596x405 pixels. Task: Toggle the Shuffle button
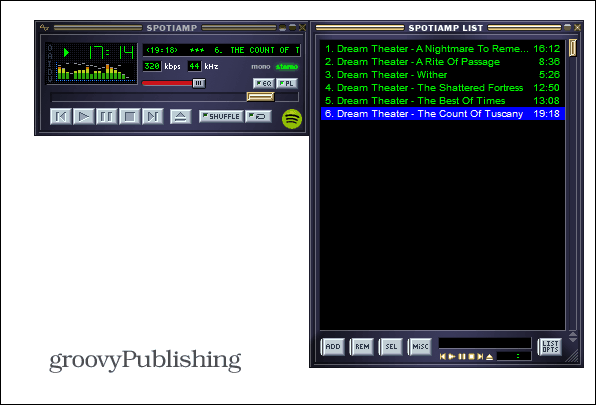(x=221, y=116)
